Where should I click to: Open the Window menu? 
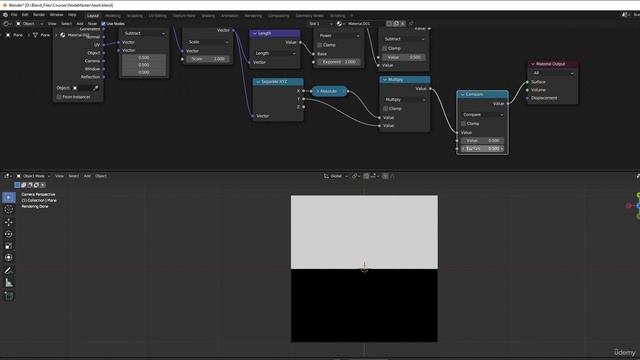click(x=56, y=15)
